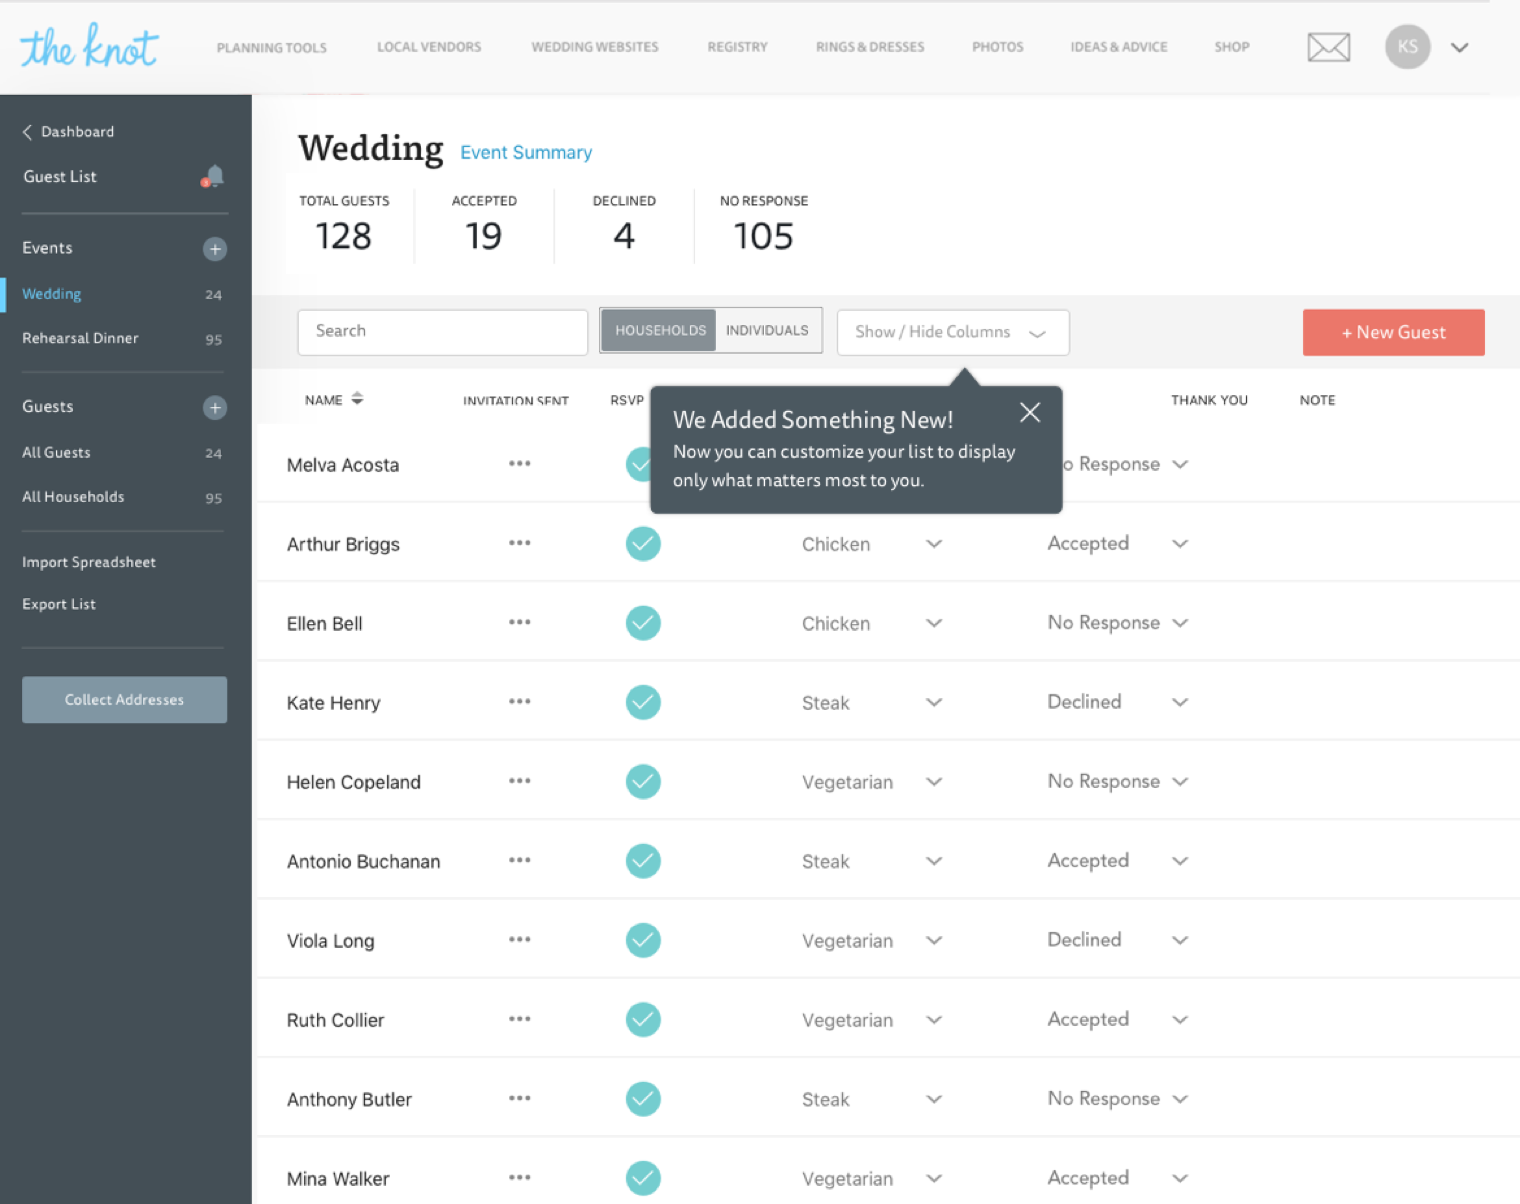Add a new event with plus icon
Screen dimensions: 1520x1204
(215, 249)
